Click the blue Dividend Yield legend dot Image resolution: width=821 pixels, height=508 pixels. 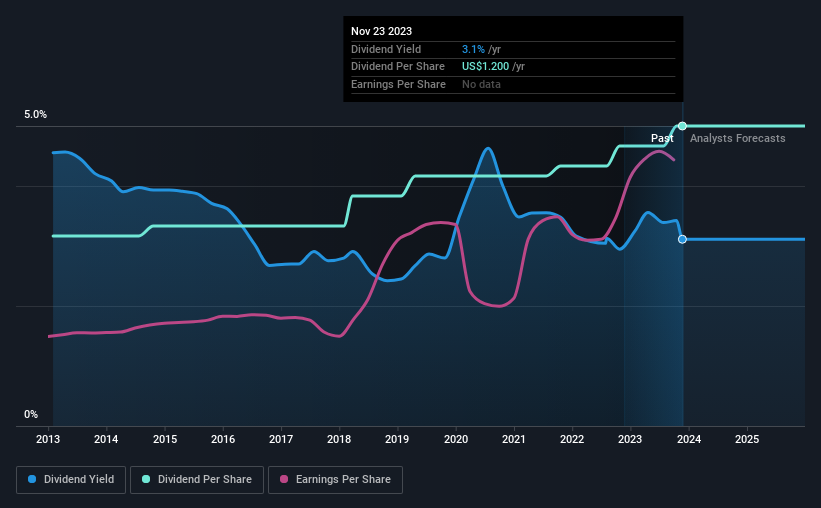pos(32,479)
